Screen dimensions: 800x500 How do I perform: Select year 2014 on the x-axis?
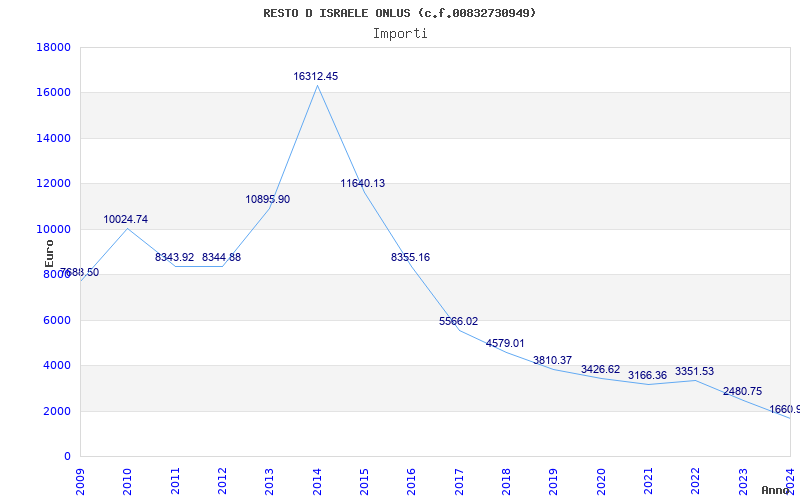(x=317, y=482)
